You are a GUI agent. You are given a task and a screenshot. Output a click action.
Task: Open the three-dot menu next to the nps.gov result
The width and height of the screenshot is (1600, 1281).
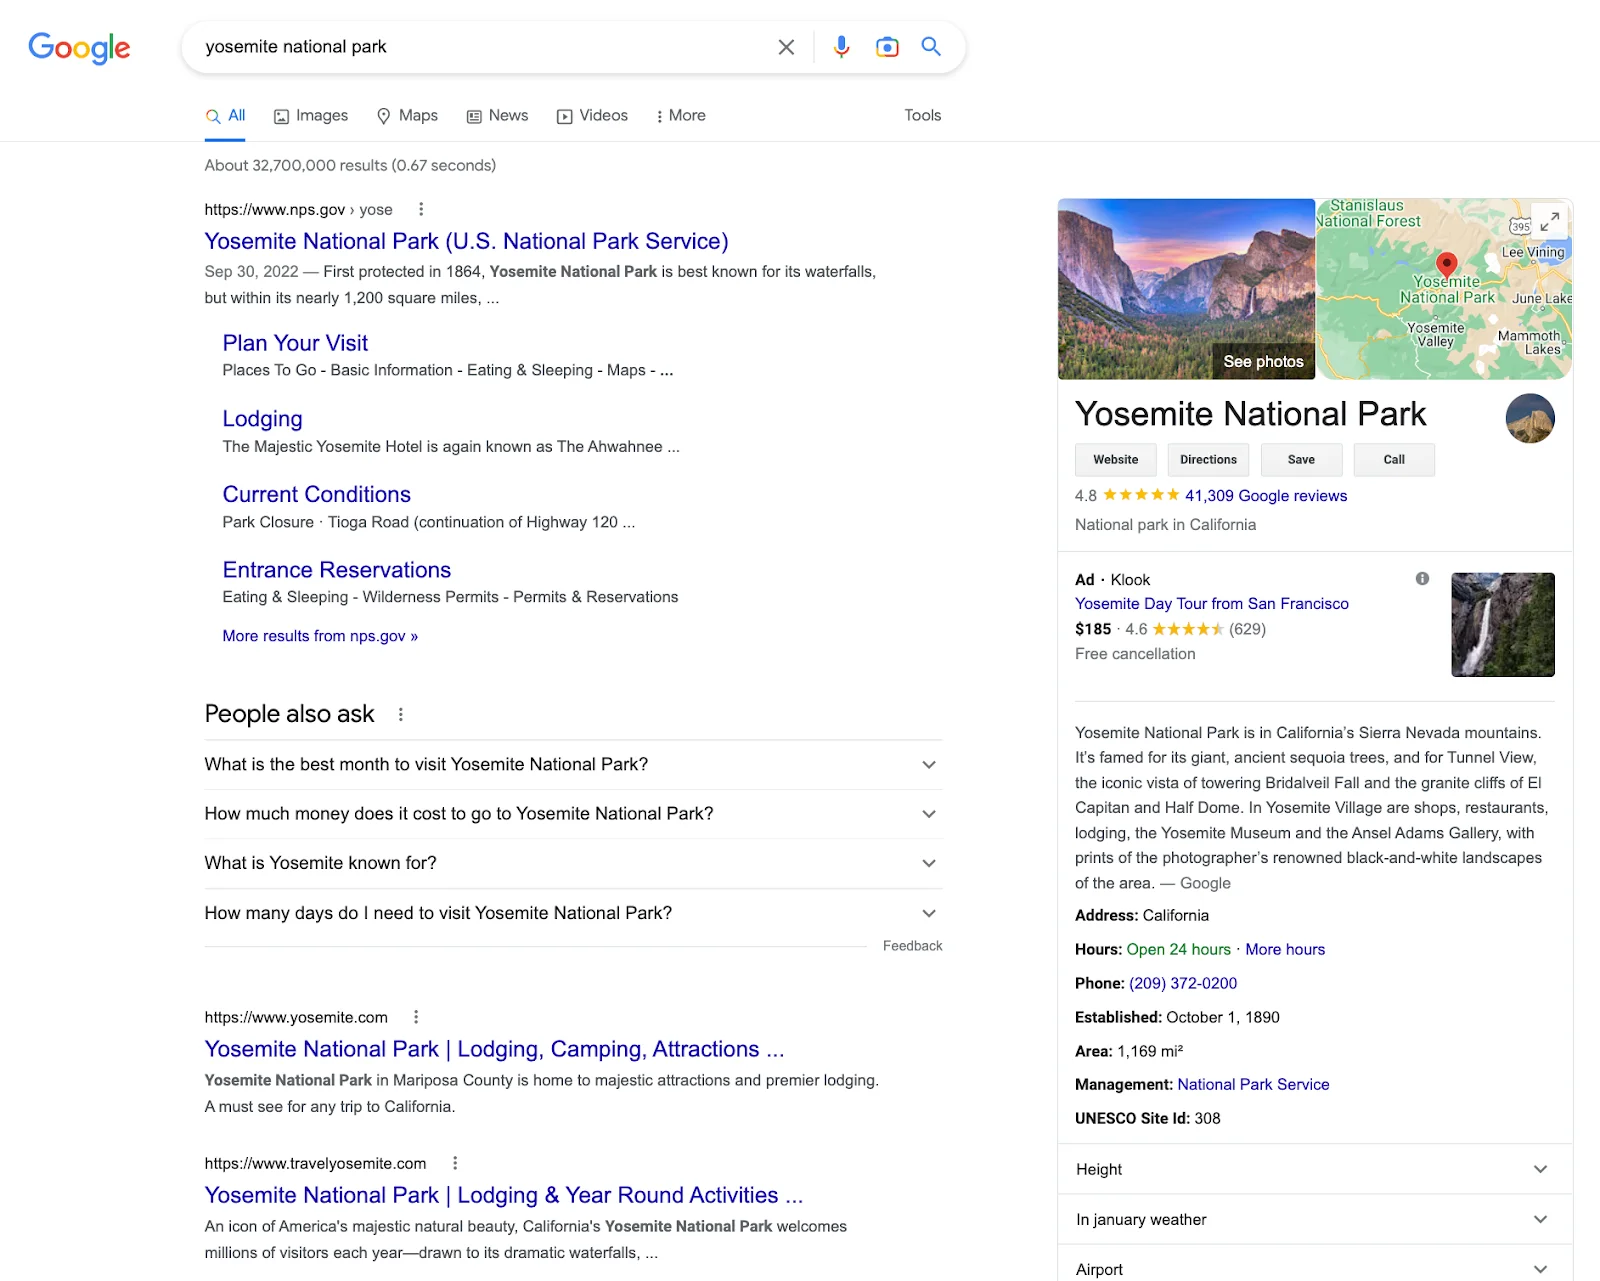[421, 210]
